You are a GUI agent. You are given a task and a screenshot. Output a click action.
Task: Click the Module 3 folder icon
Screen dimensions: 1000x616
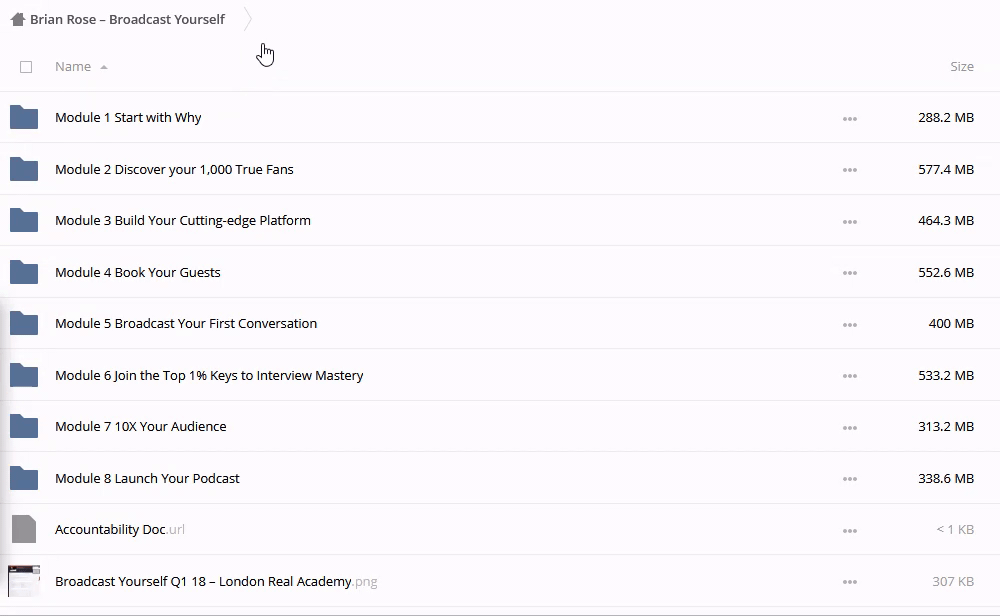click(x=24, y=221)
